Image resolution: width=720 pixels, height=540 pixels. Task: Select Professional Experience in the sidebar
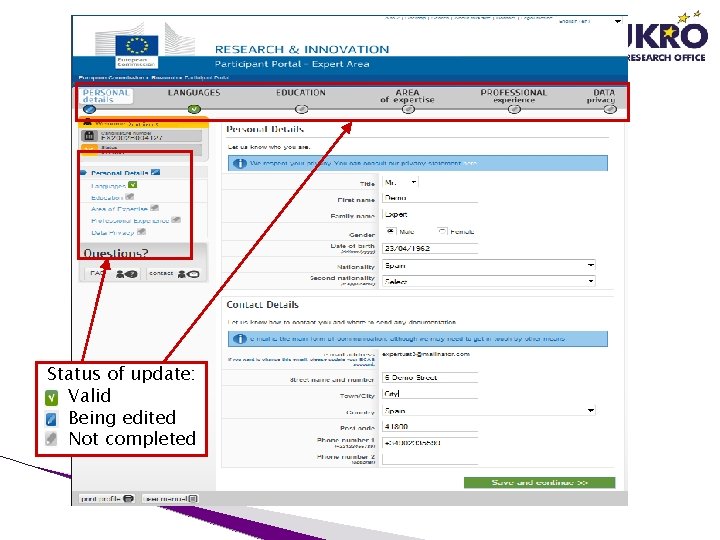coord(130,221)
